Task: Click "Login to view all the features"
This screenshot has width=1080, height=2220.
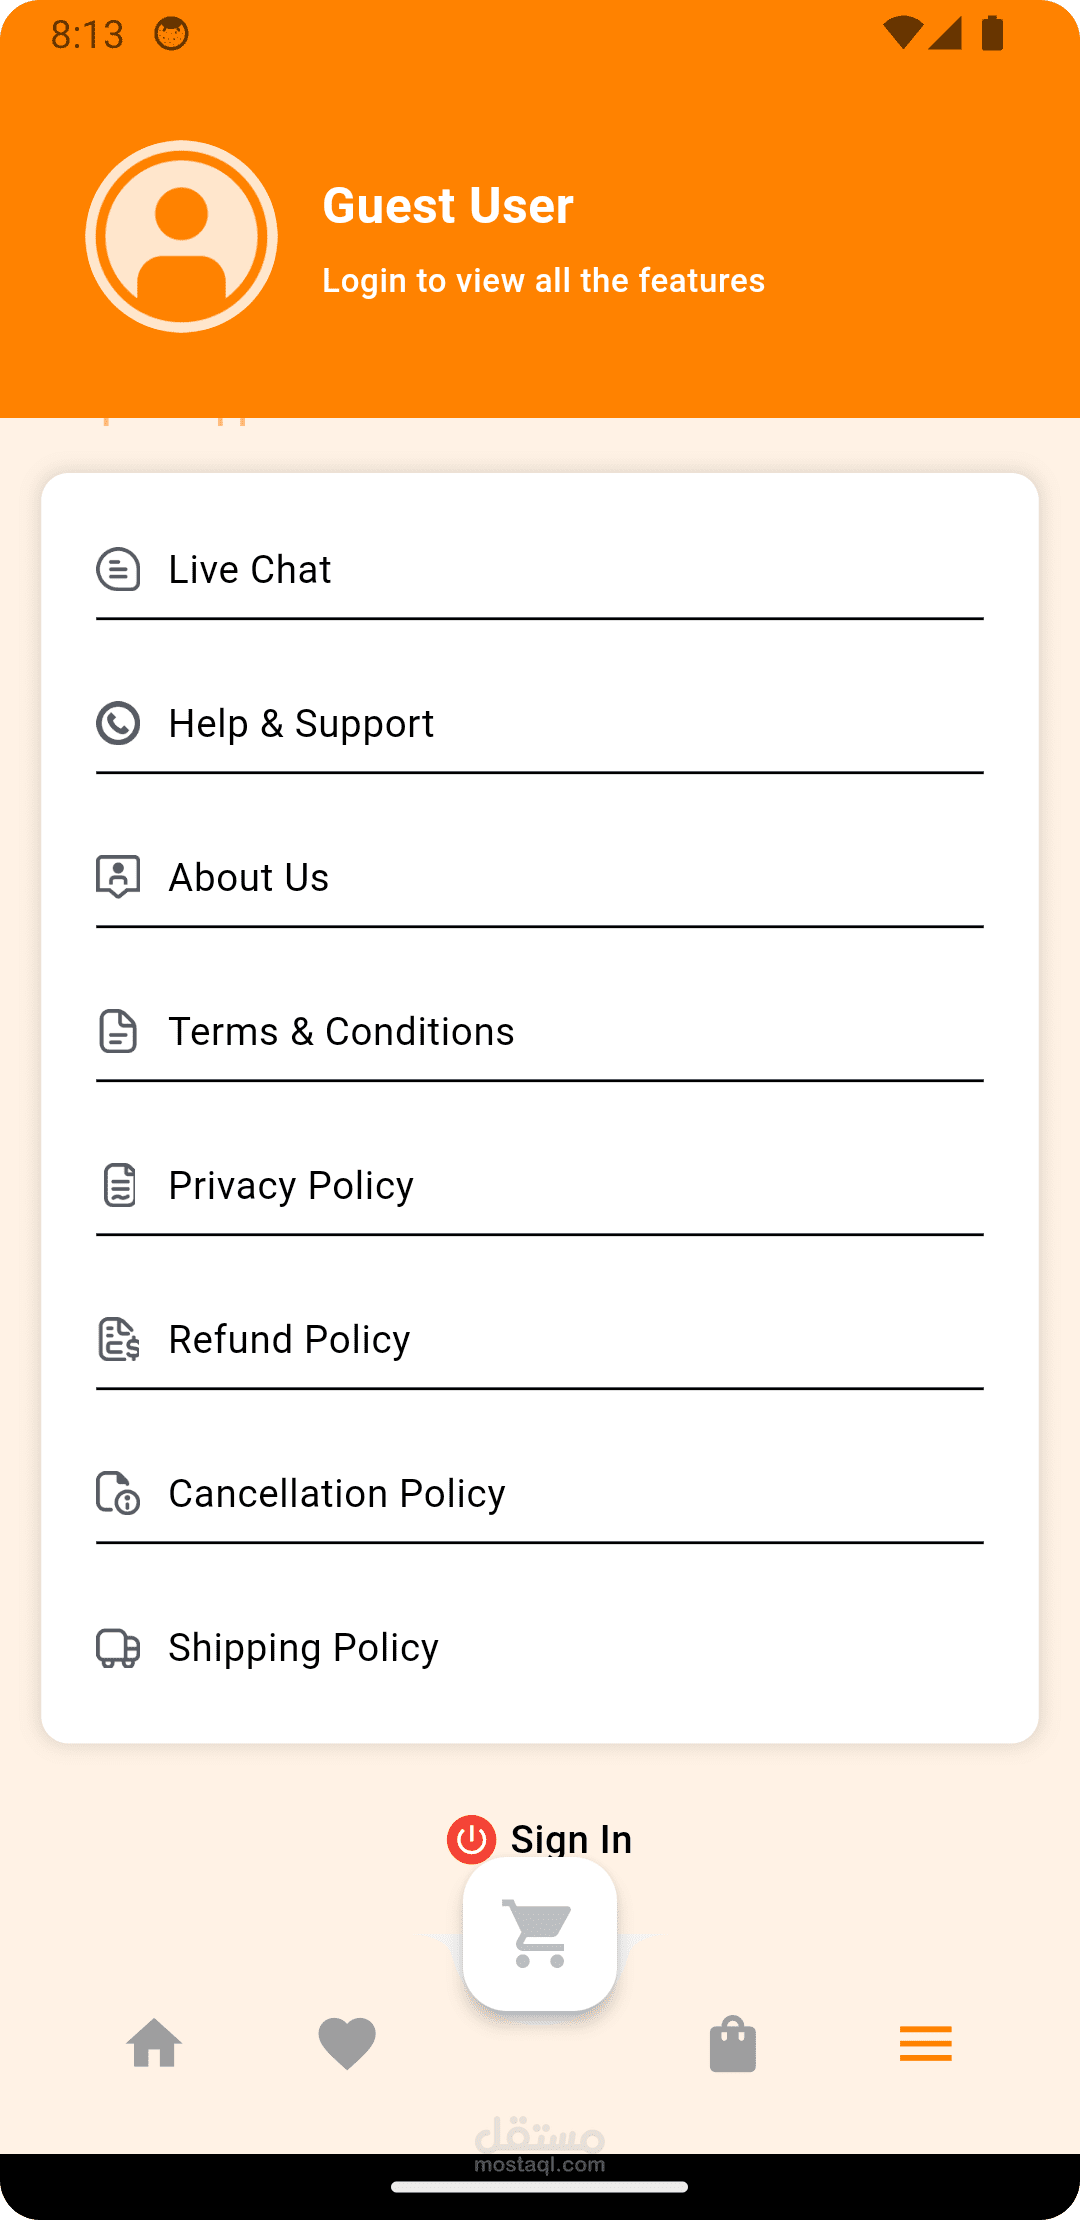Action: coord(543,281)
